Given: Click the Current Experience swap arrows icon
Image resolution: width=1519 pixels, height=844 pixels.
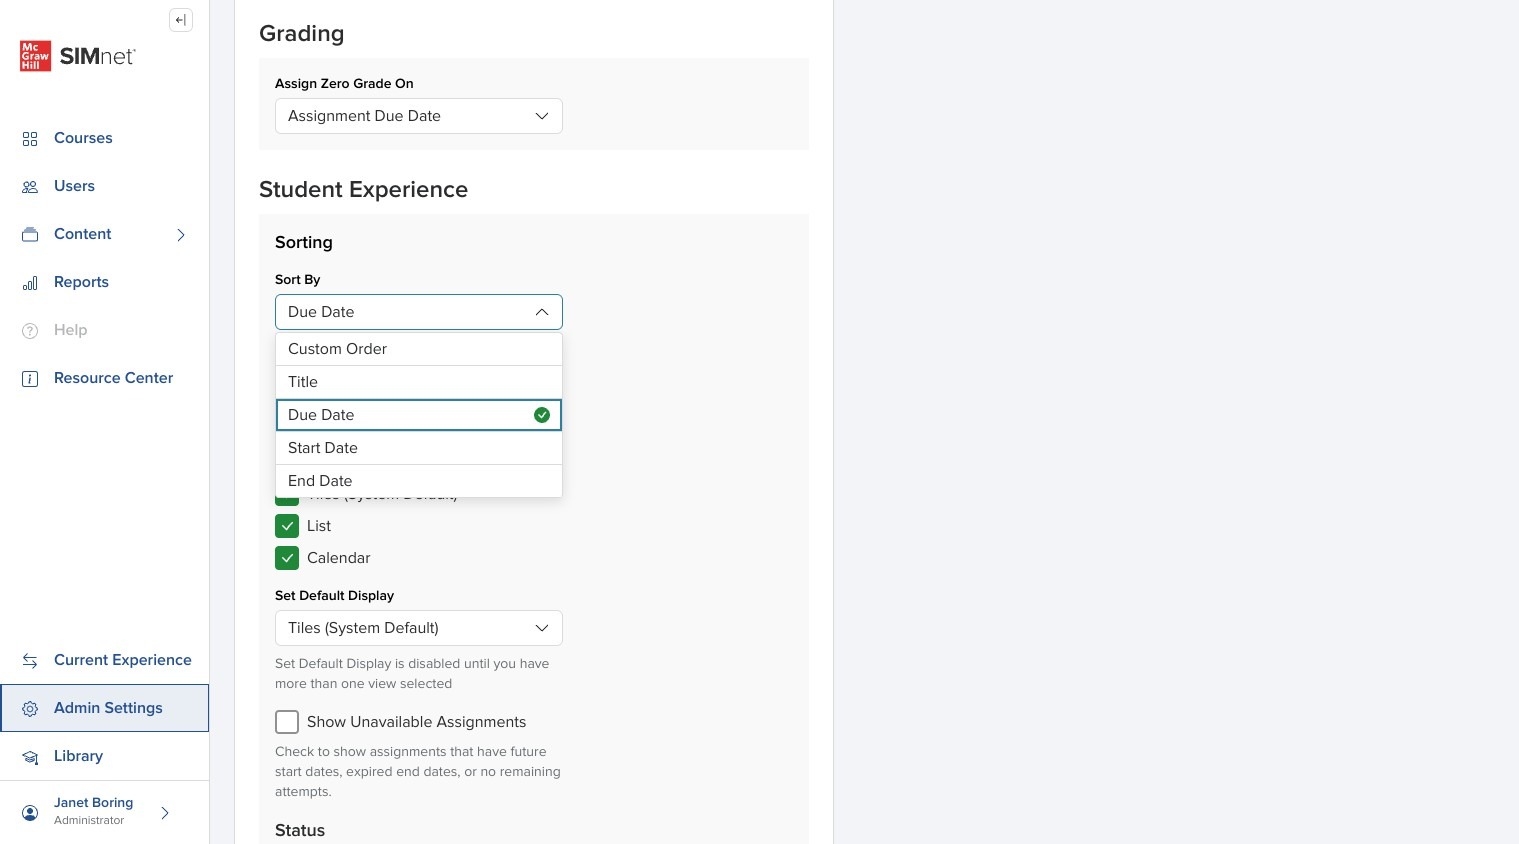Looking at the screenshot, I should [x=30, y=661].
